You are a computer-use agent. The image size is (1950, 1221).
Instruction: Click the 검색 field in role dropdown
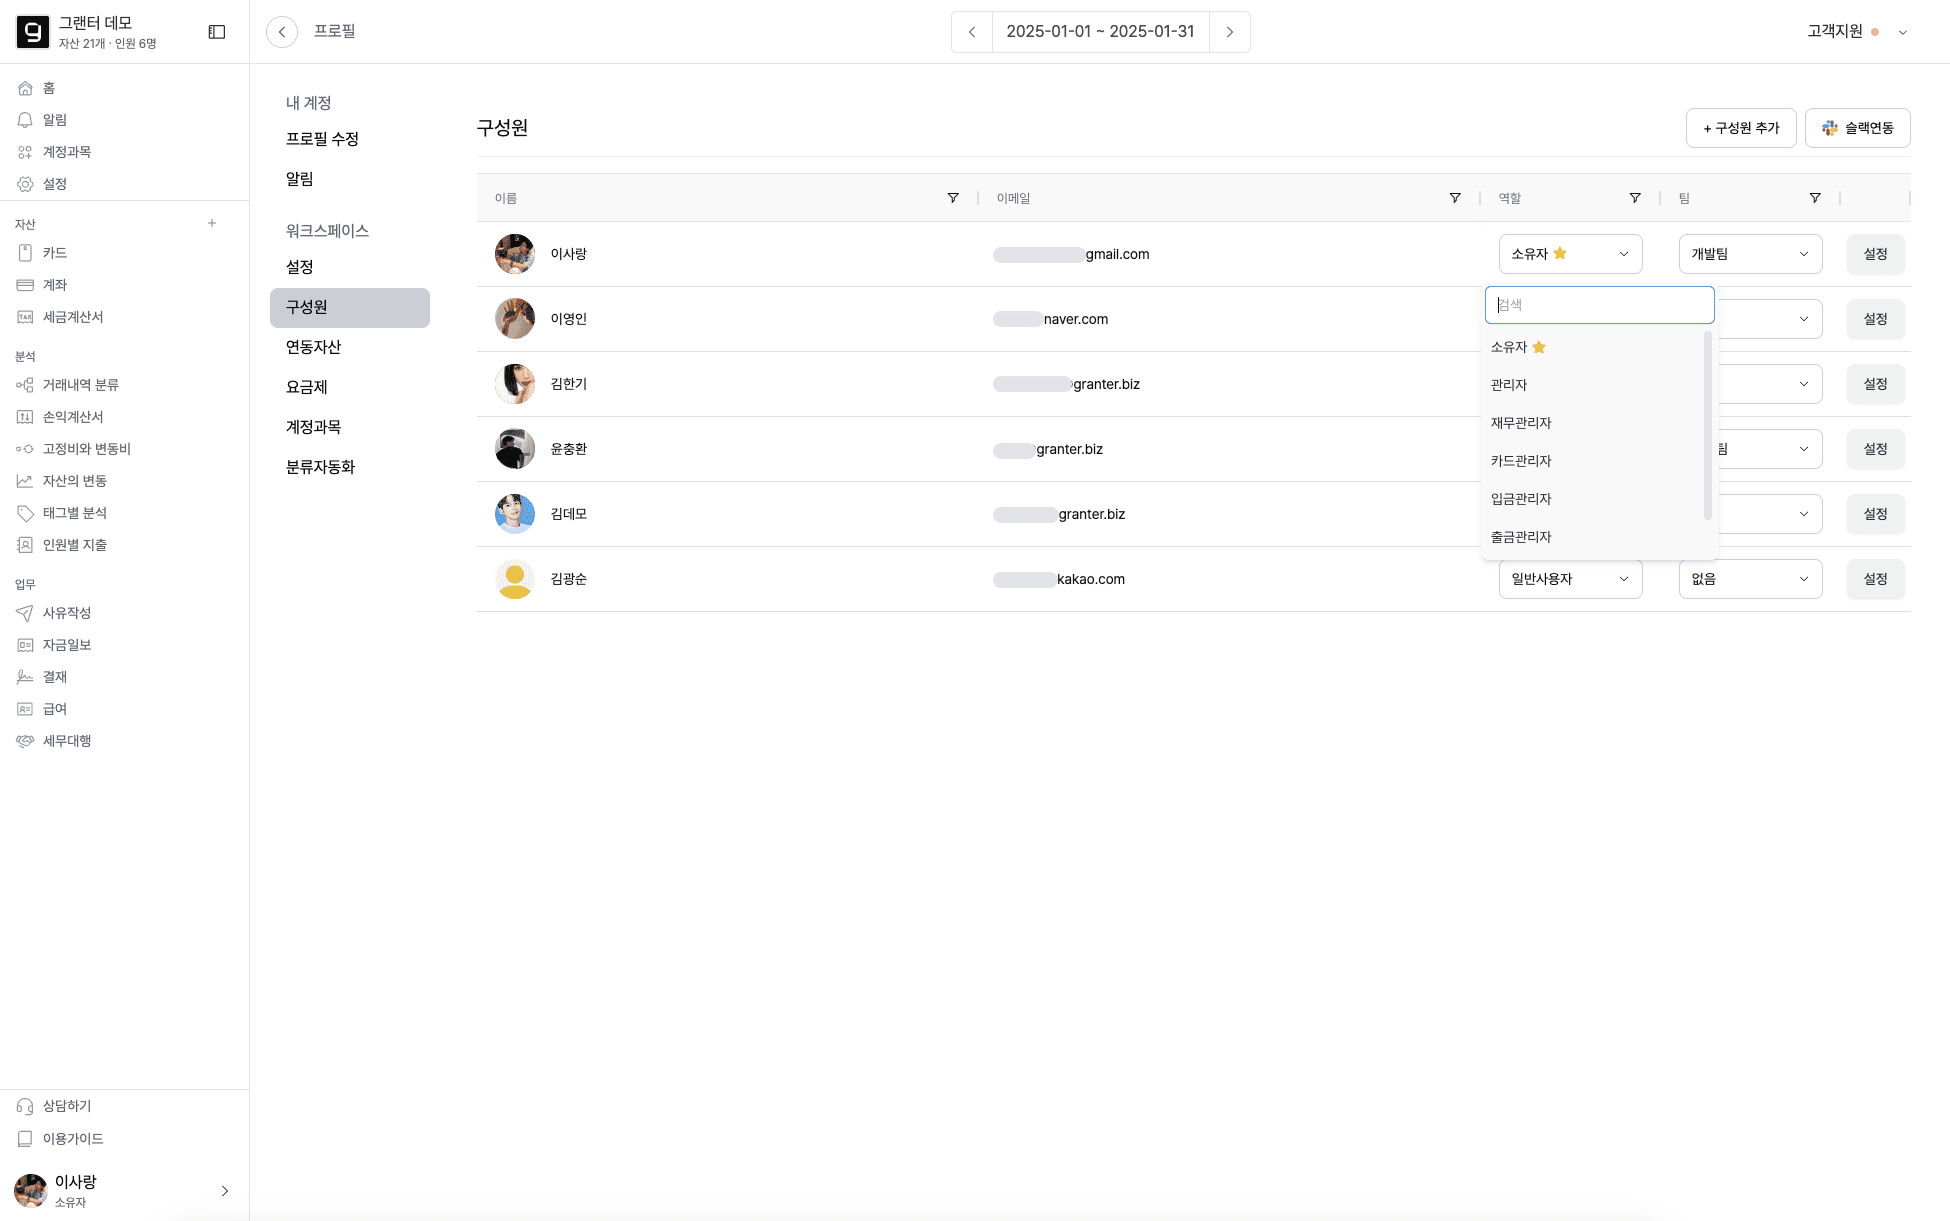coord(1599,305)
